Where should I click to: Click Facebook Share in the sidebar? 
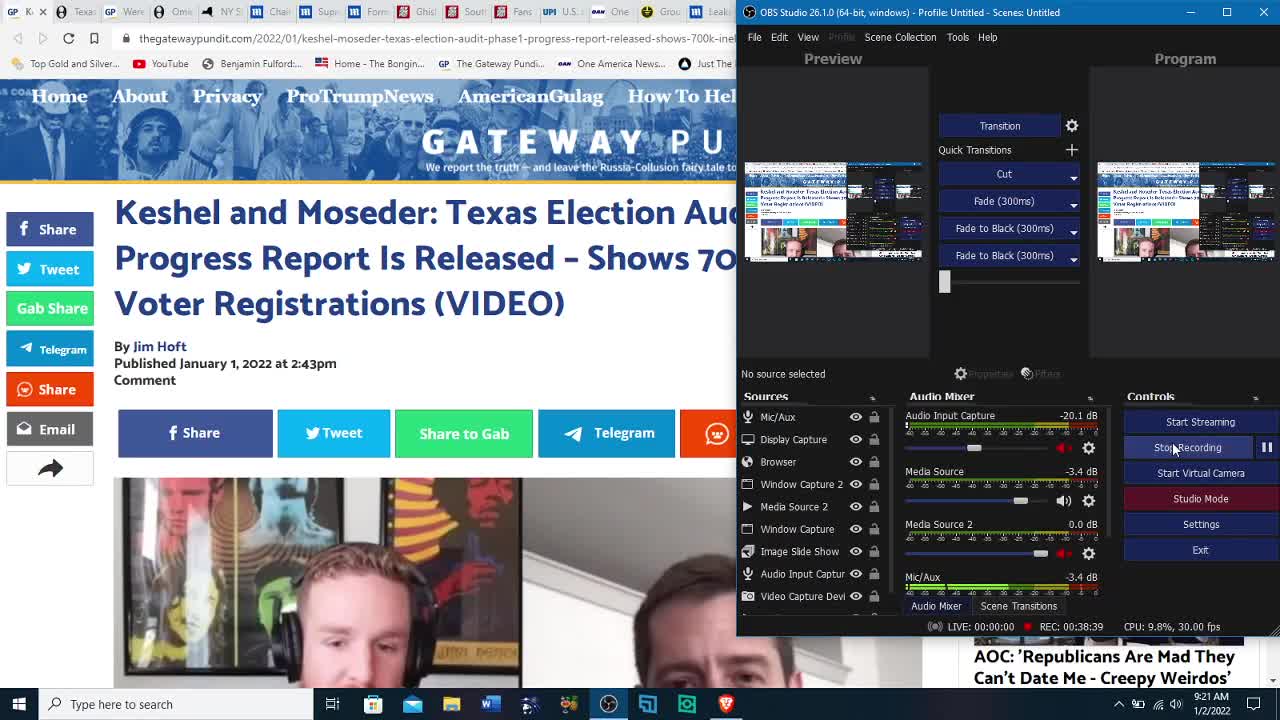point(50,229)
